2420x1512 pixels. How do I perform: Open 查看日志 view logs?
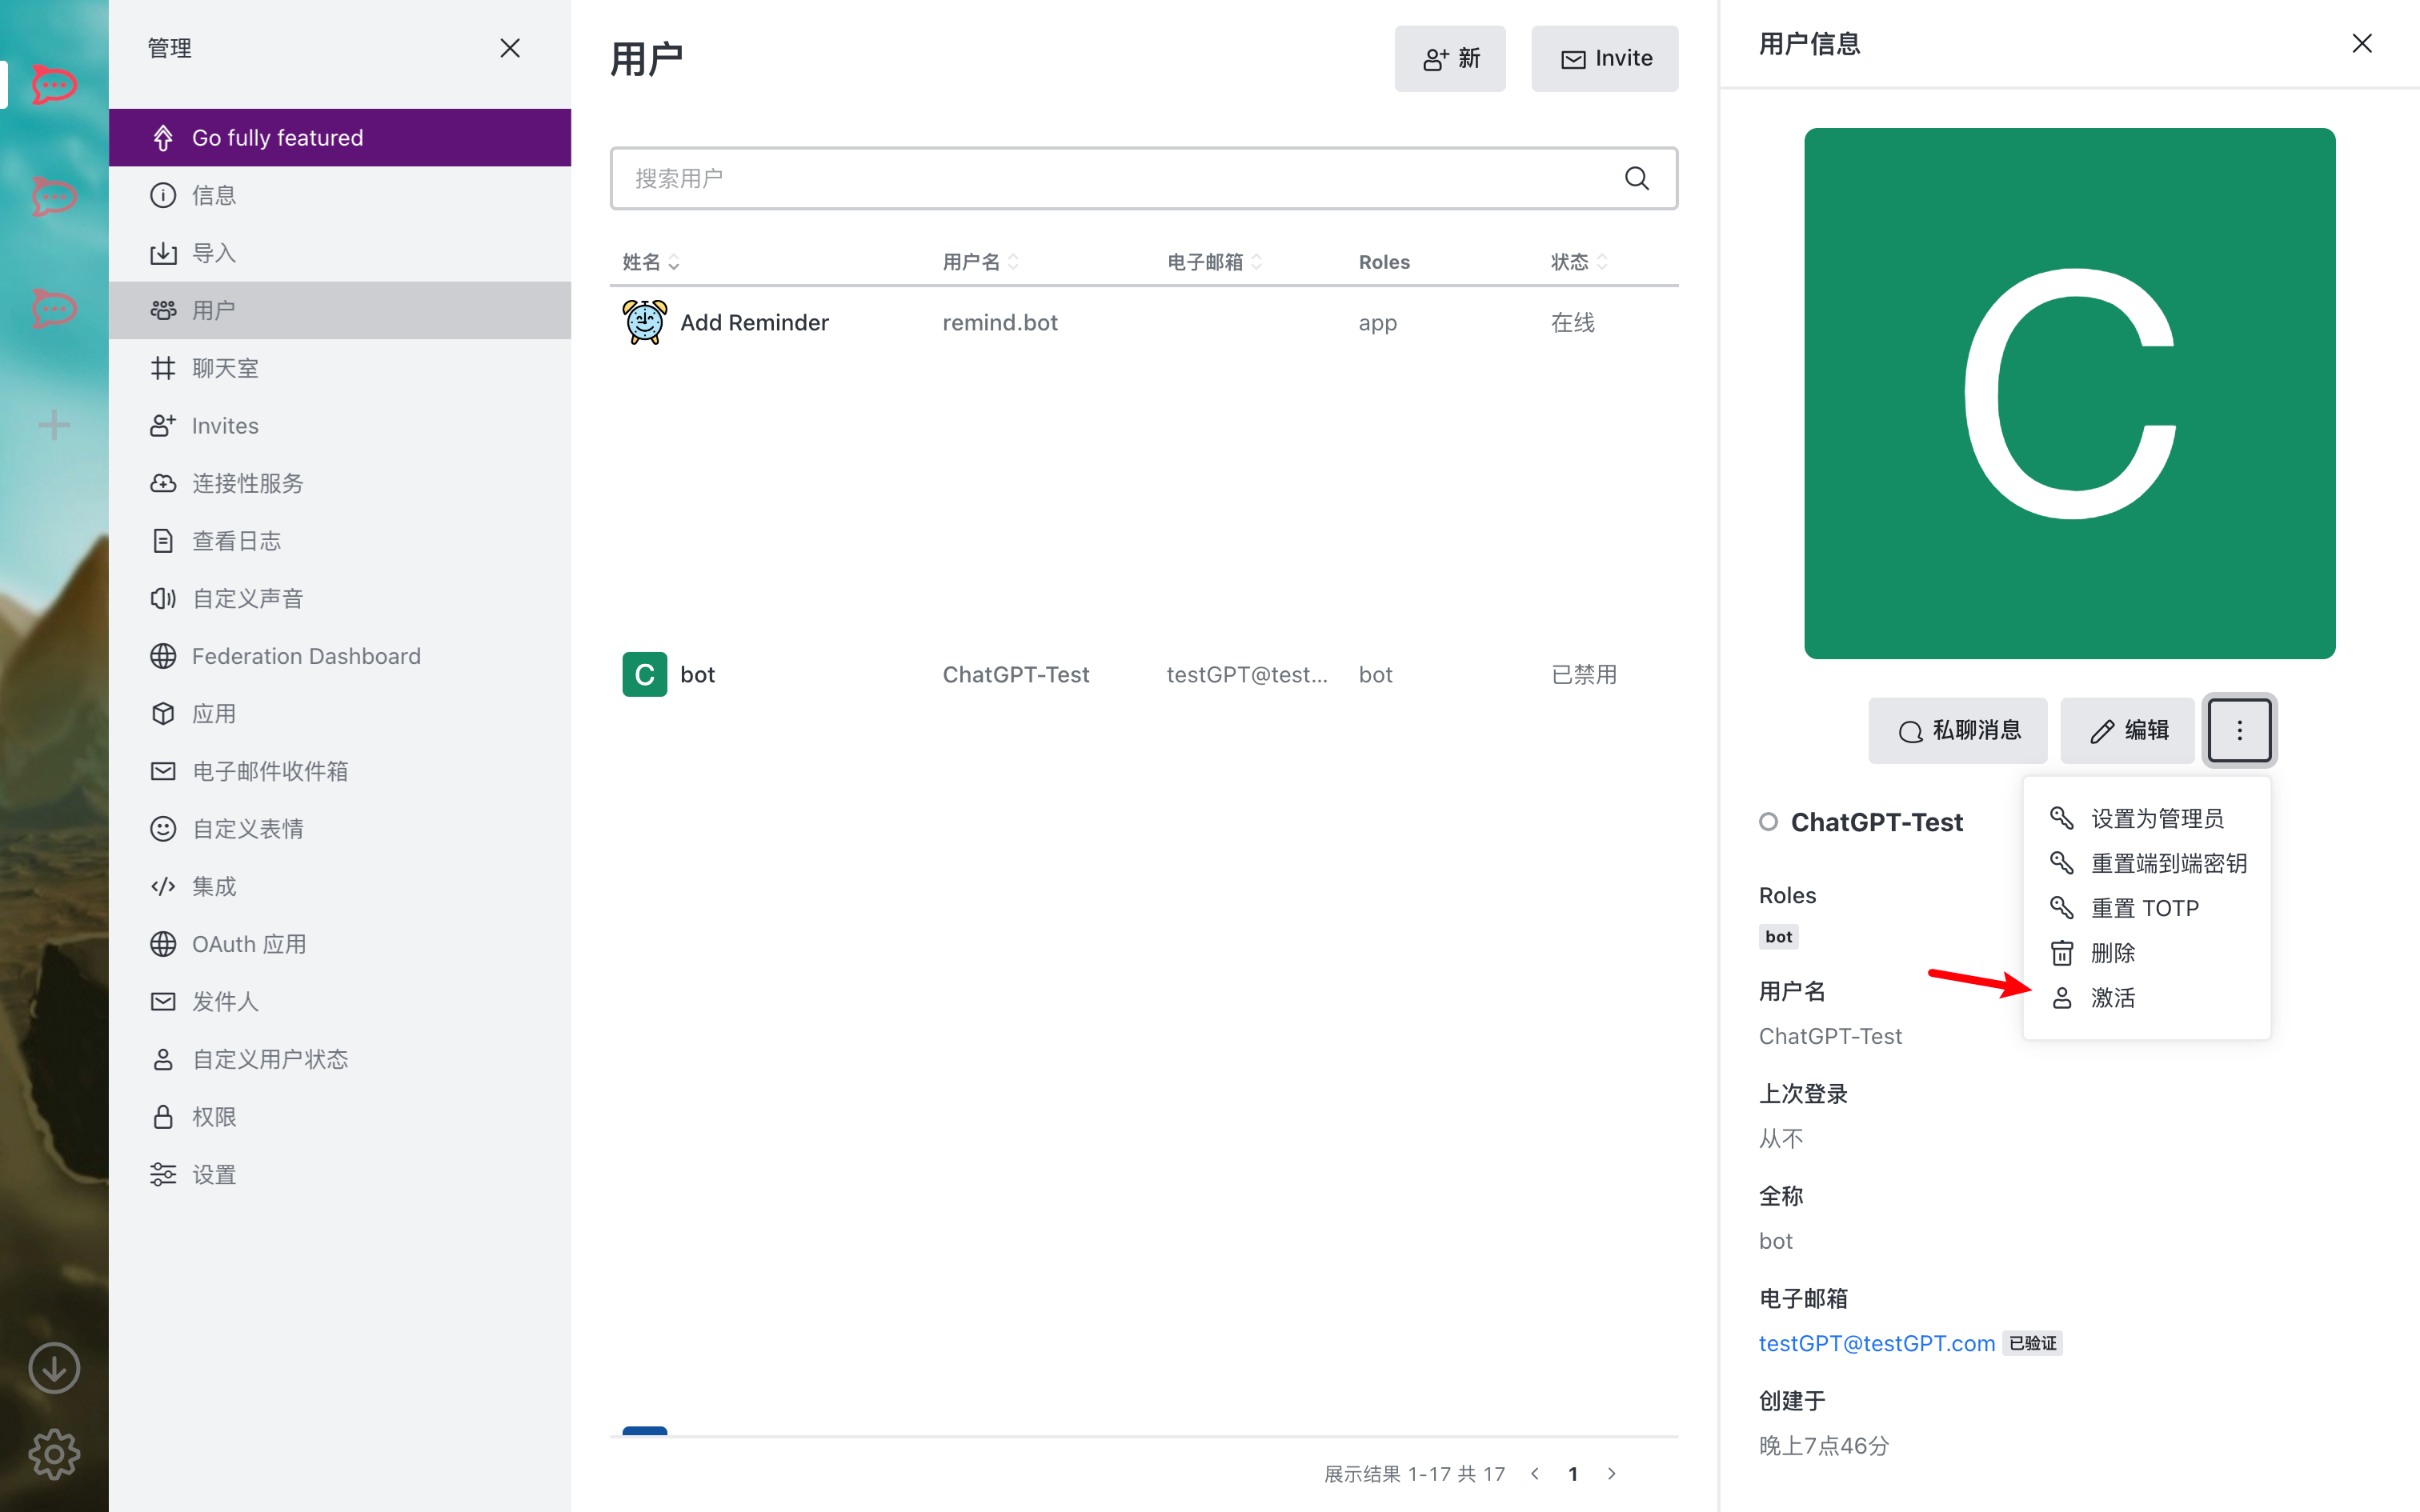[340, 541]
